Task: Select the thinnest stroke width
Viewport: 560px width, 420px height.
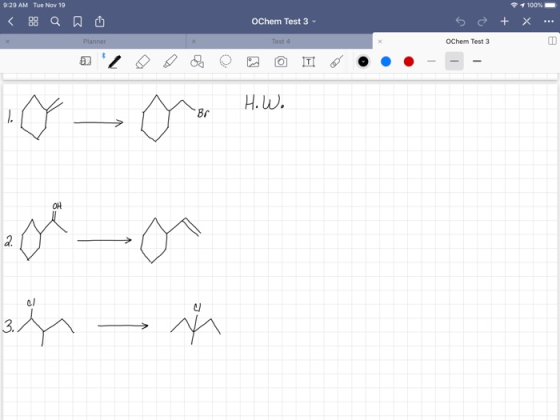Action: click(x=431, y=61)
